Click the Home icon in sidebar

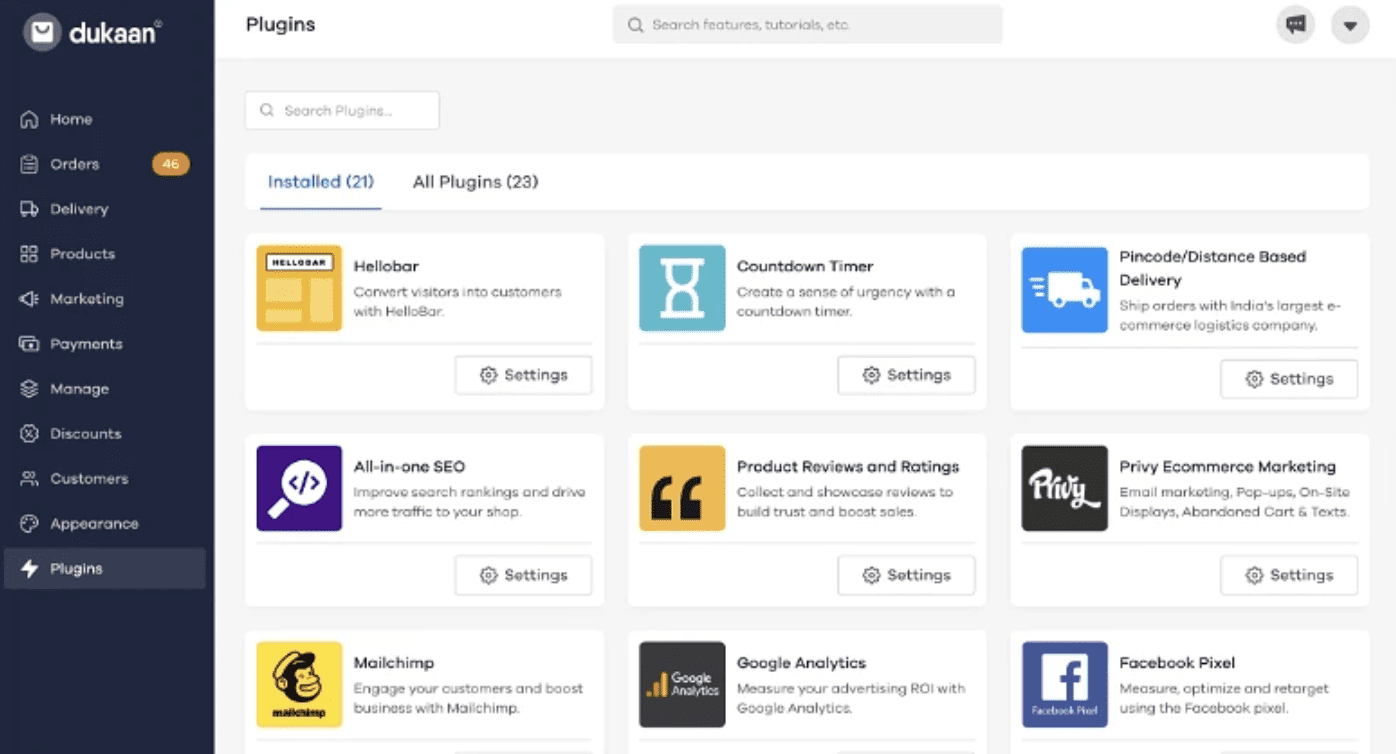[x=29, y=119]
